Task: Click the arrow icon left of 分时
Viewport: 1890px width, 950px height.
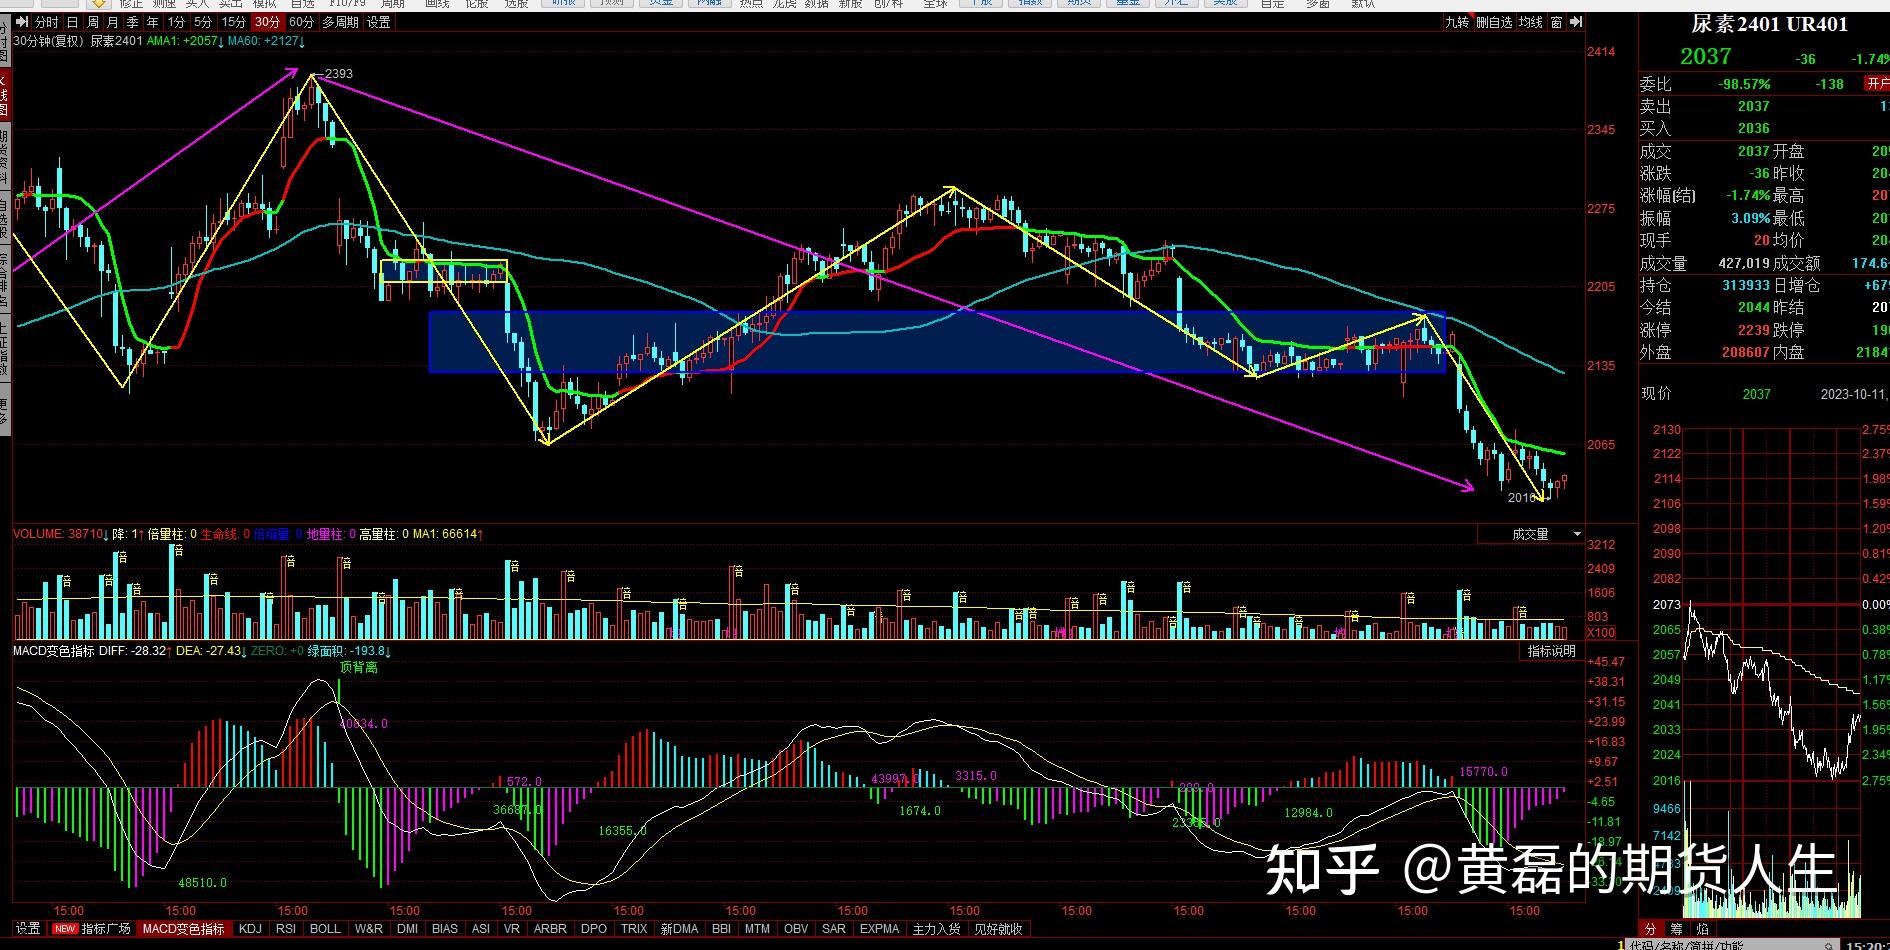Action: click(22, 21)
